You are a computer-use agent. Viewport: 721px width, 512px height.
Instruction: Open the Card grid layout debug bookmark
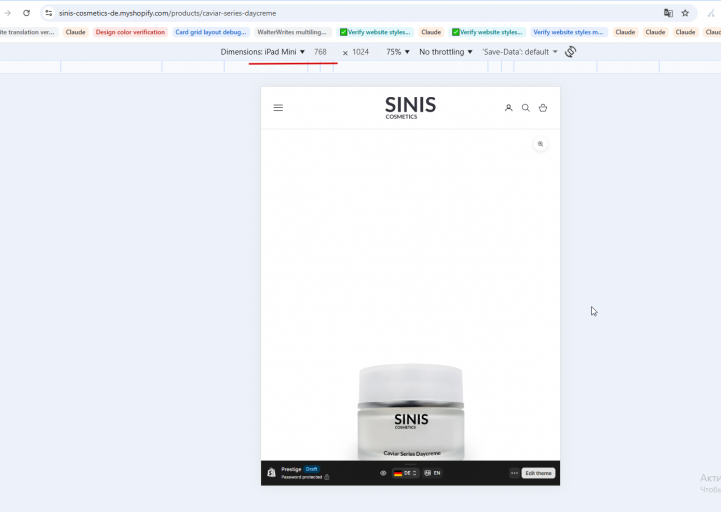click(x=211, y=32)
